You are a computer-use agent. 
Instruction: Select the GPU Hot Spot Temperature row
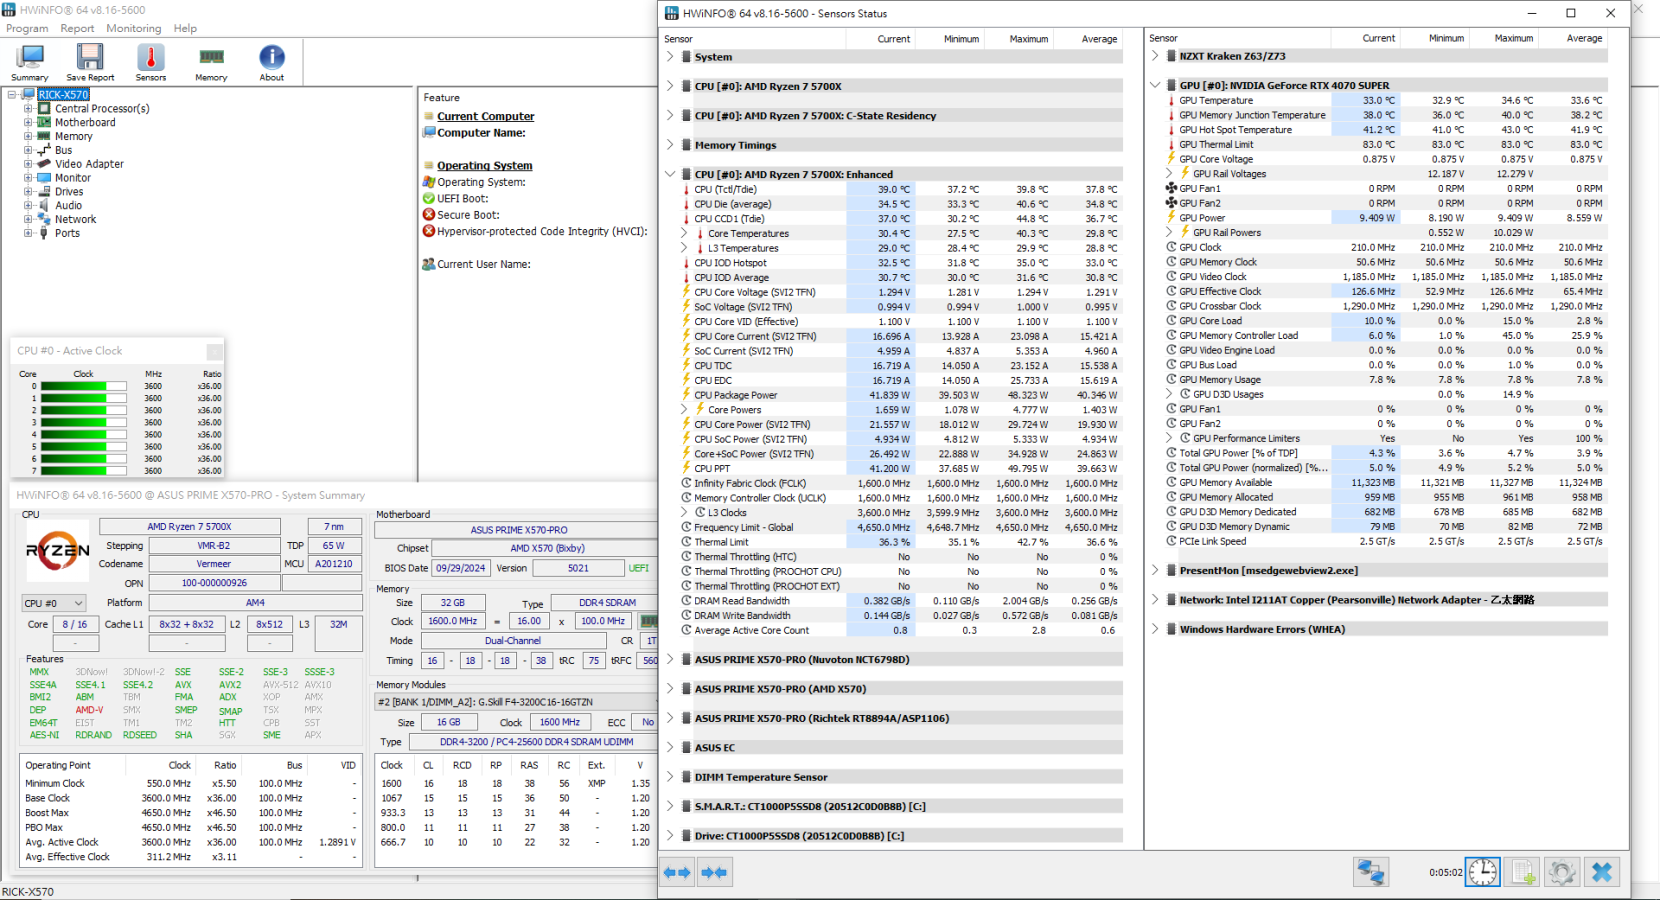[1386, 129]
